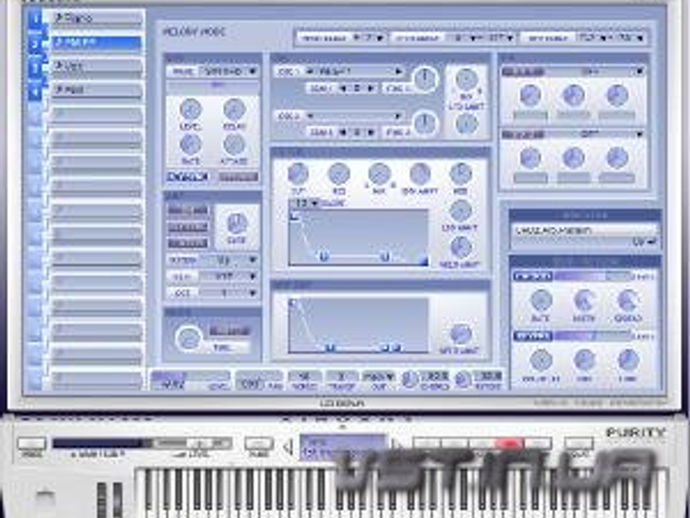Click the LFO LEVEL knob
This screenshot has height=518, width=690.
point(191,109)
